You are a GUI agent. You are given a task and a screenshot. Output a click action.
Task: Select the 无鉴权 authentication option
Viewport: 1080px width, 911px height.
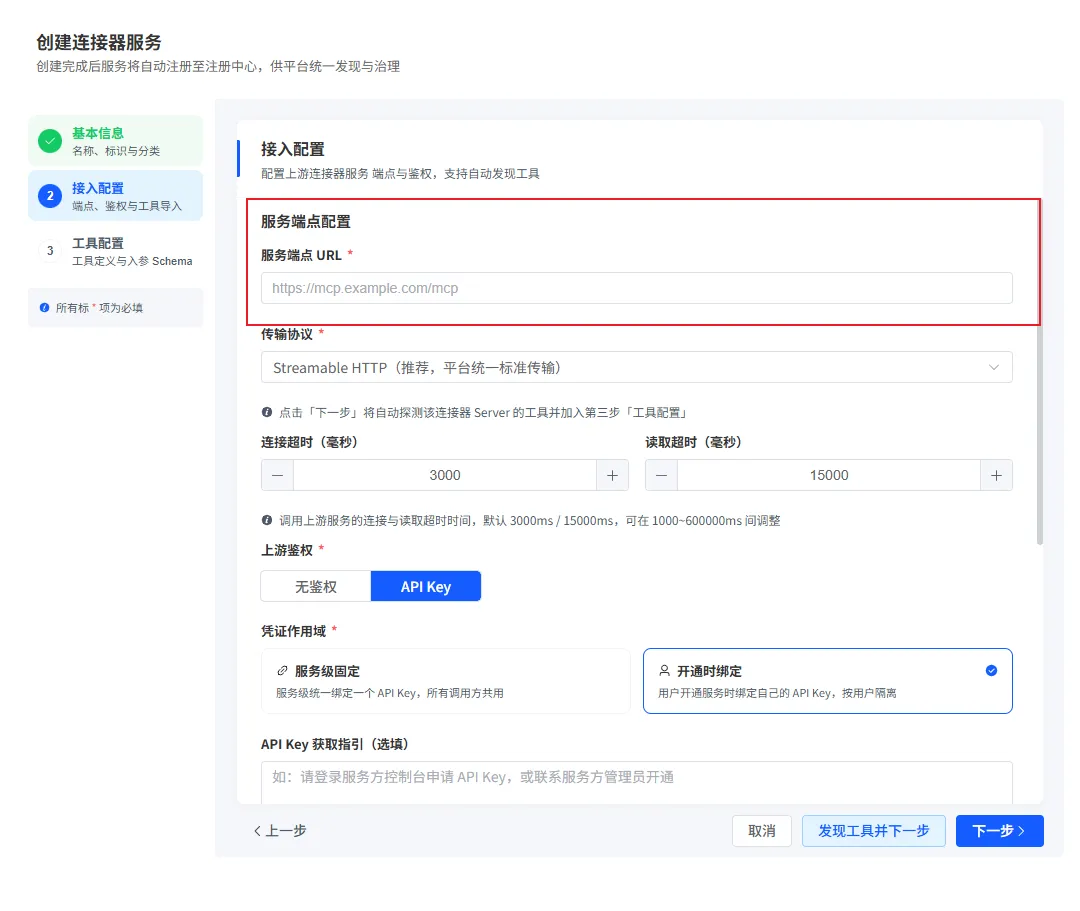point(316,586)
